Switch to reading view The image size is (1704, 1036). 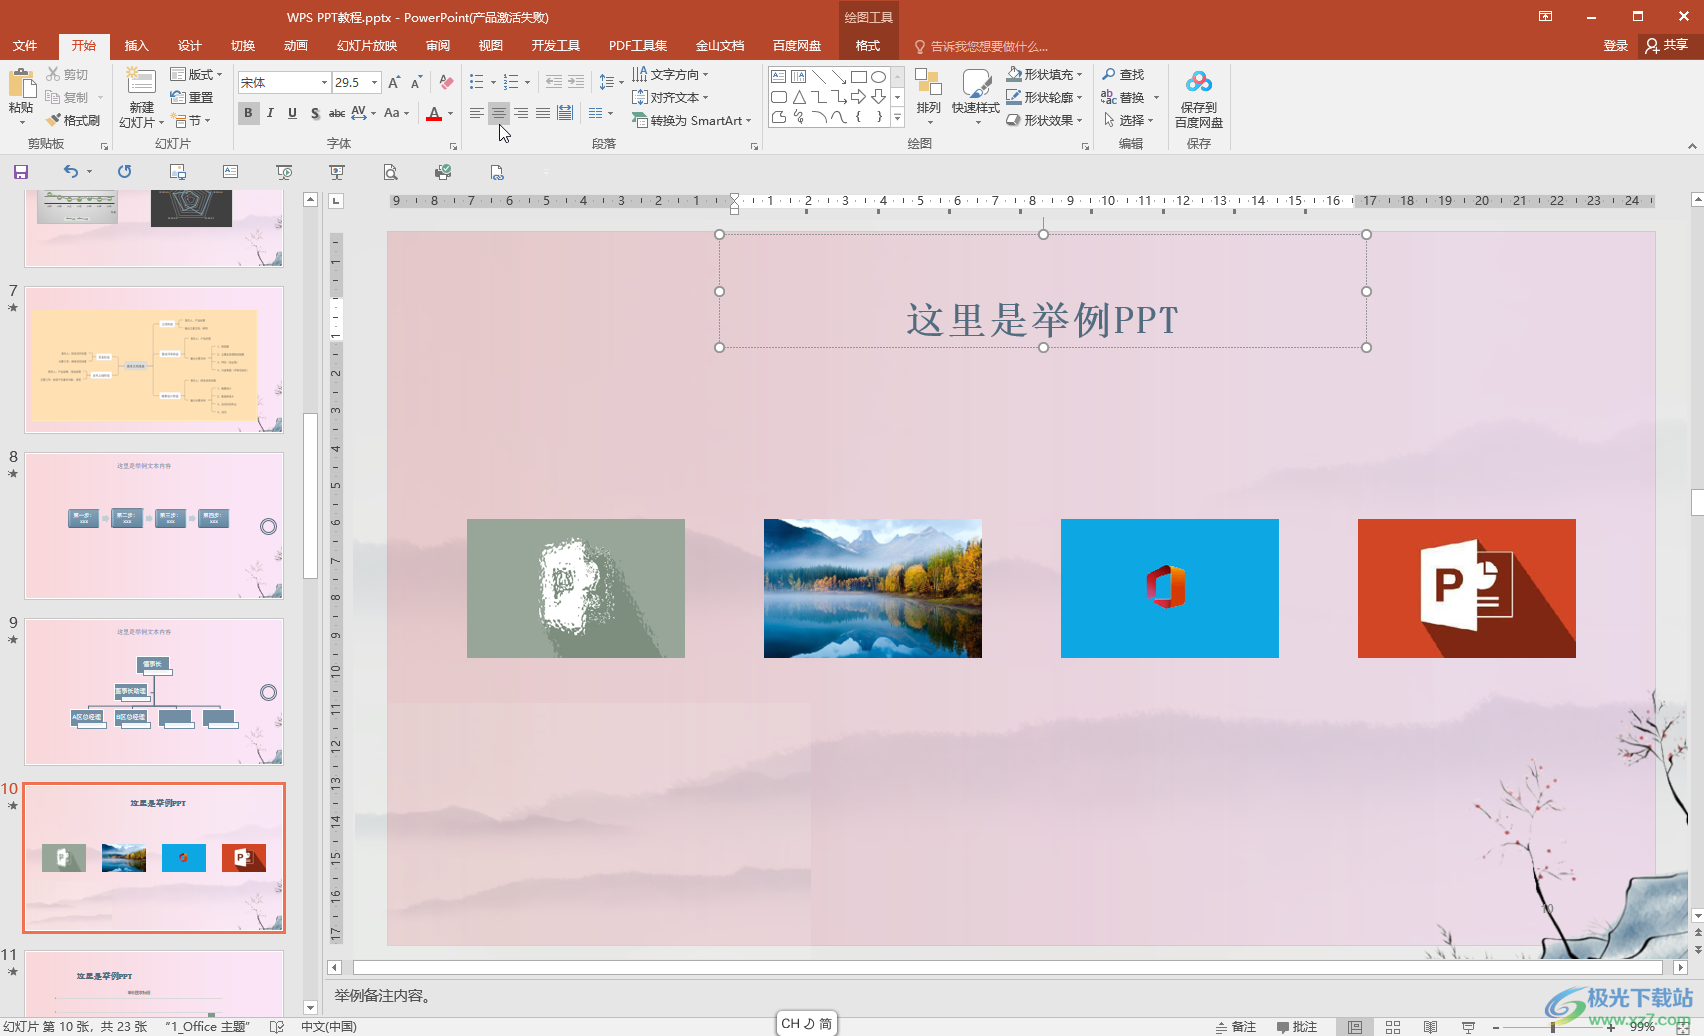(1431, 1027)
